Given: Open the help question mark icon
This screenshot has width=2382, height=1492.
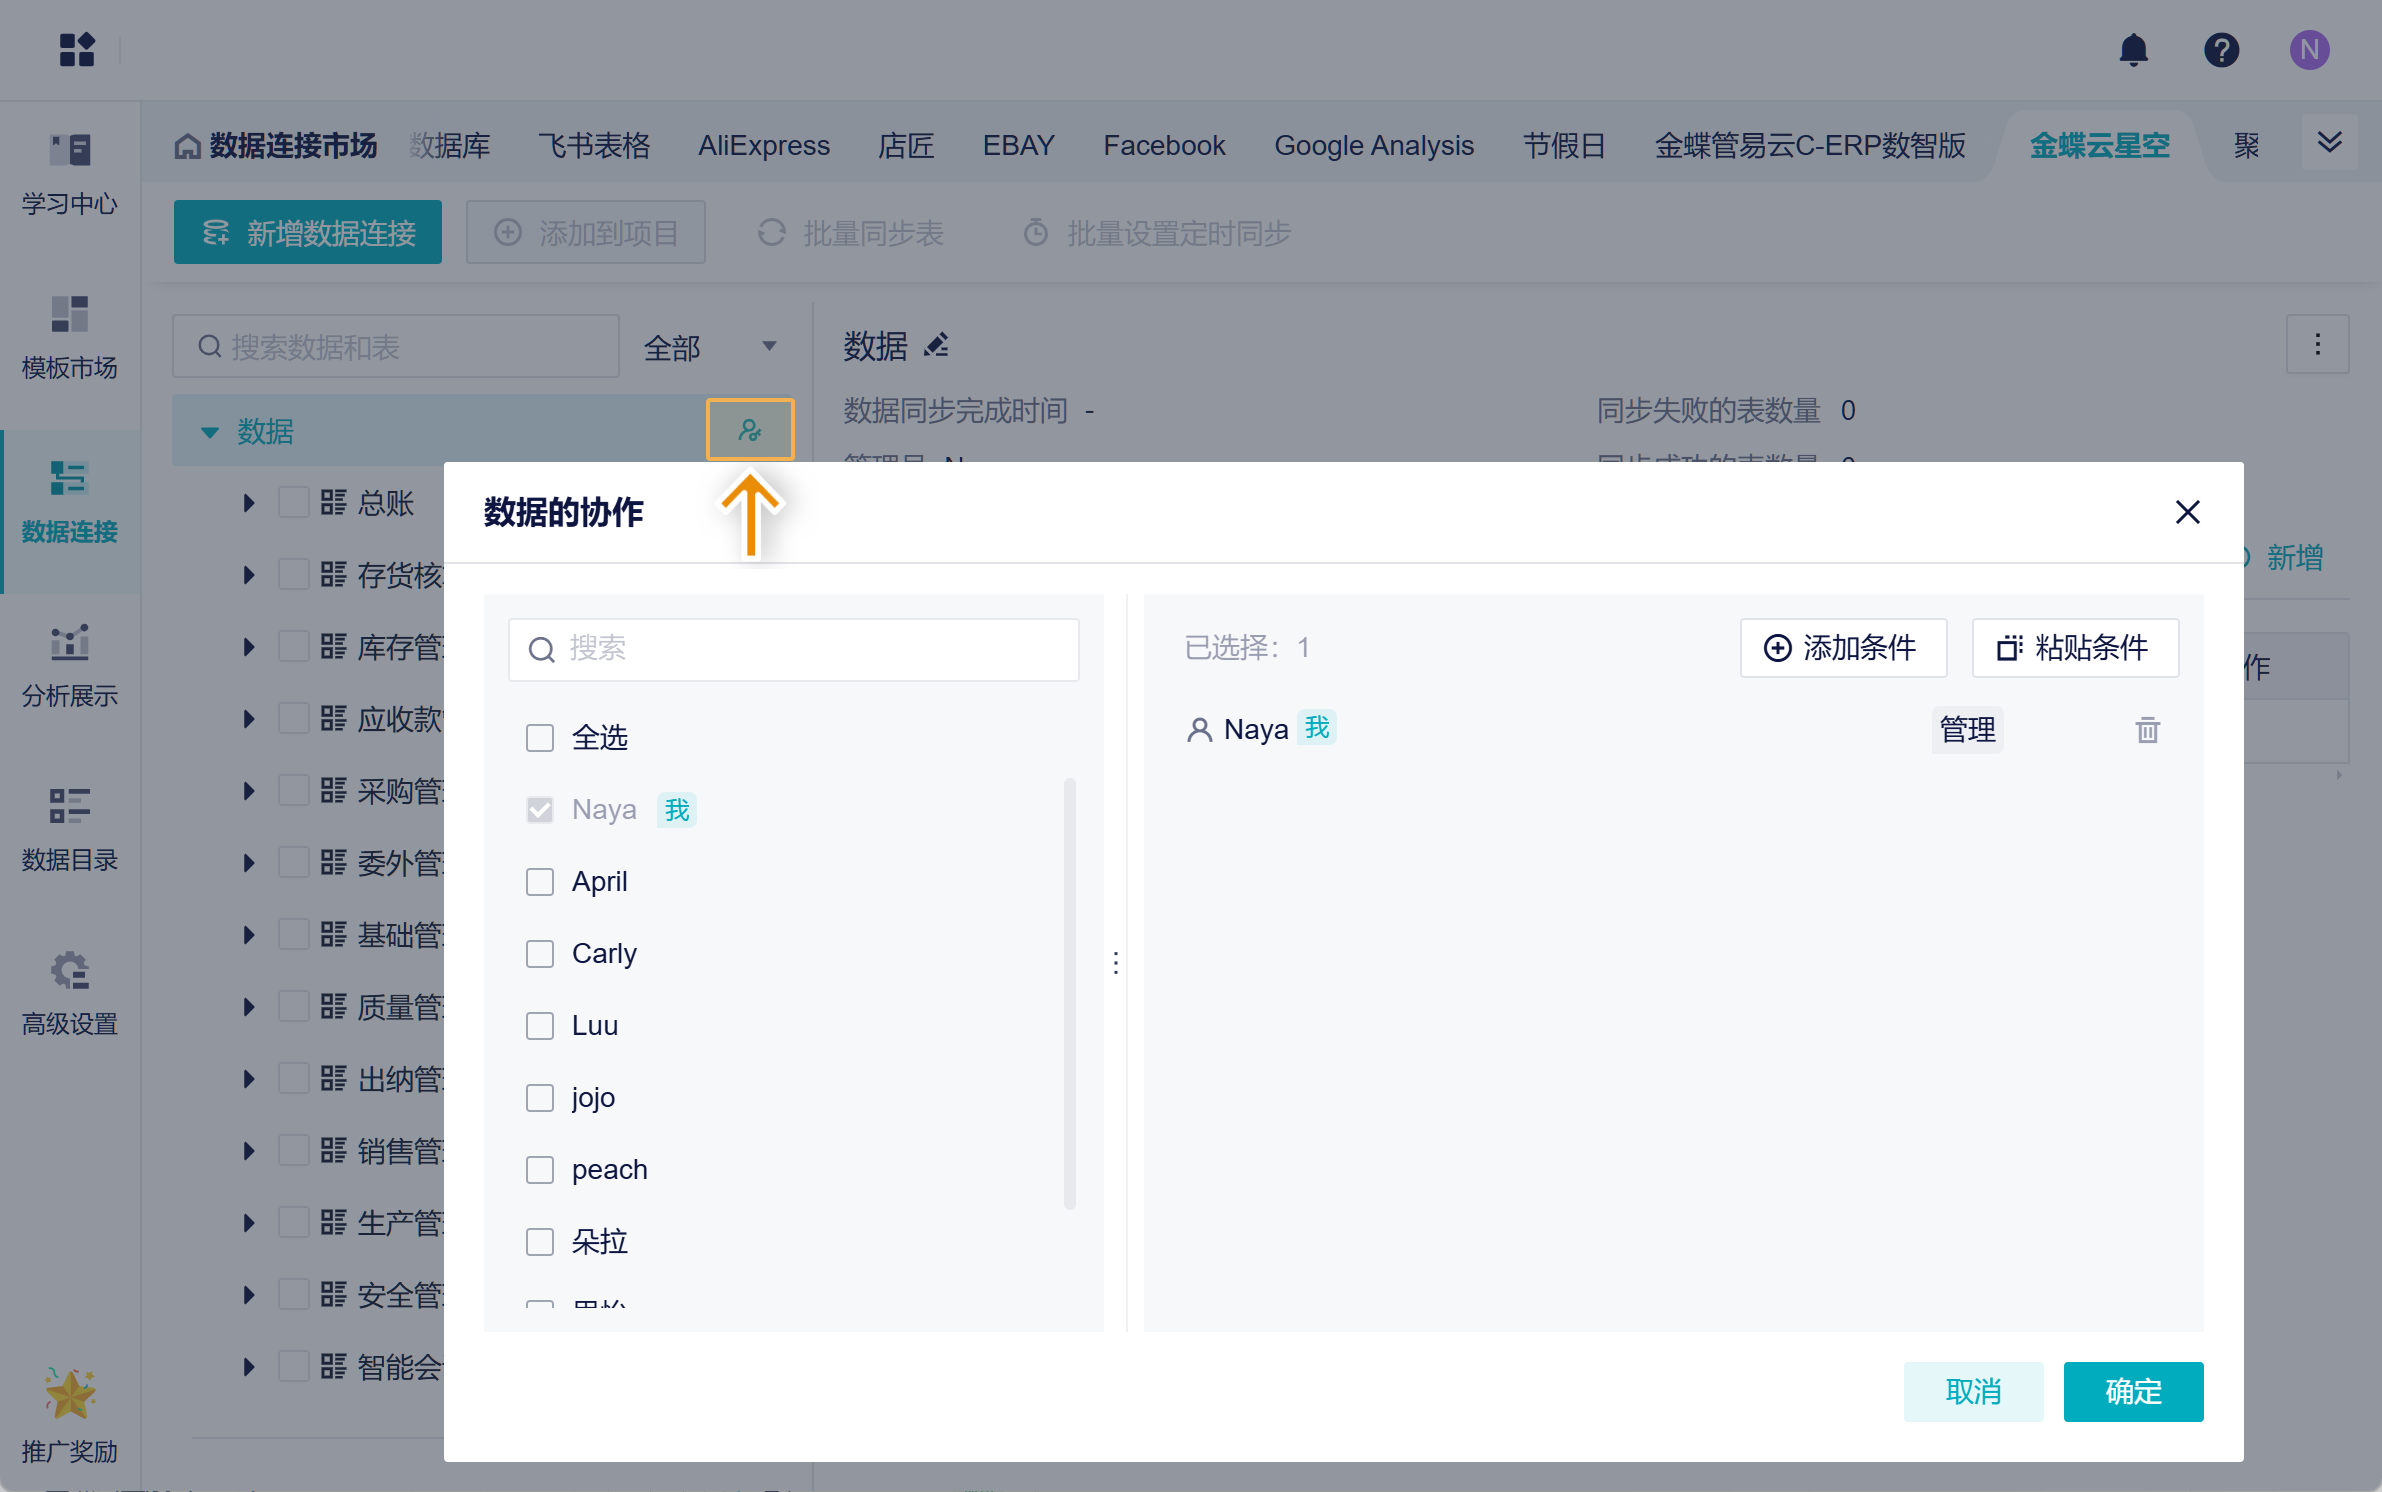Looking at the screenshot, I should point(2221,50).
